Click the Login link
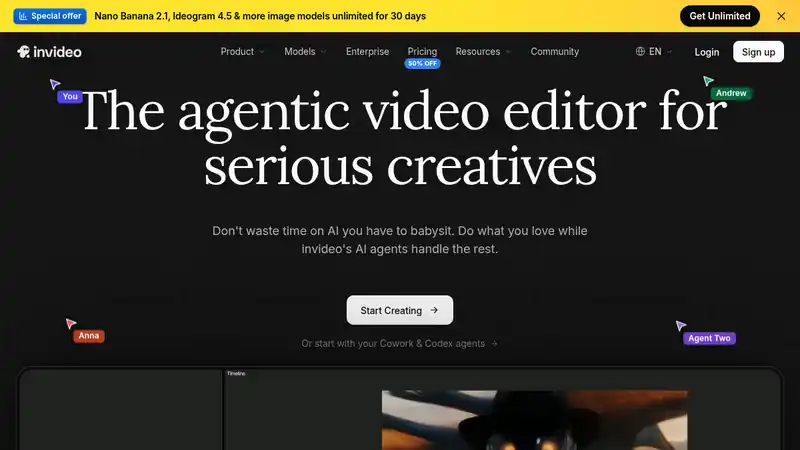800x450 pixels. (707, 52)
